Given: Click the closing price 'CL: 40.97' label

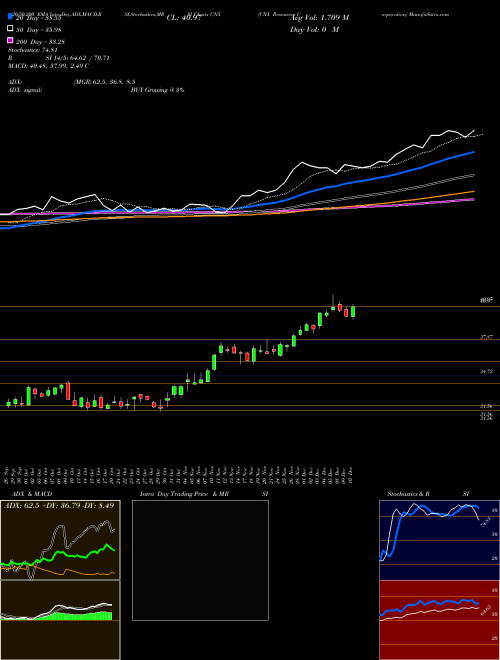Looking at the screenshot, I should [x=184, y=18].
